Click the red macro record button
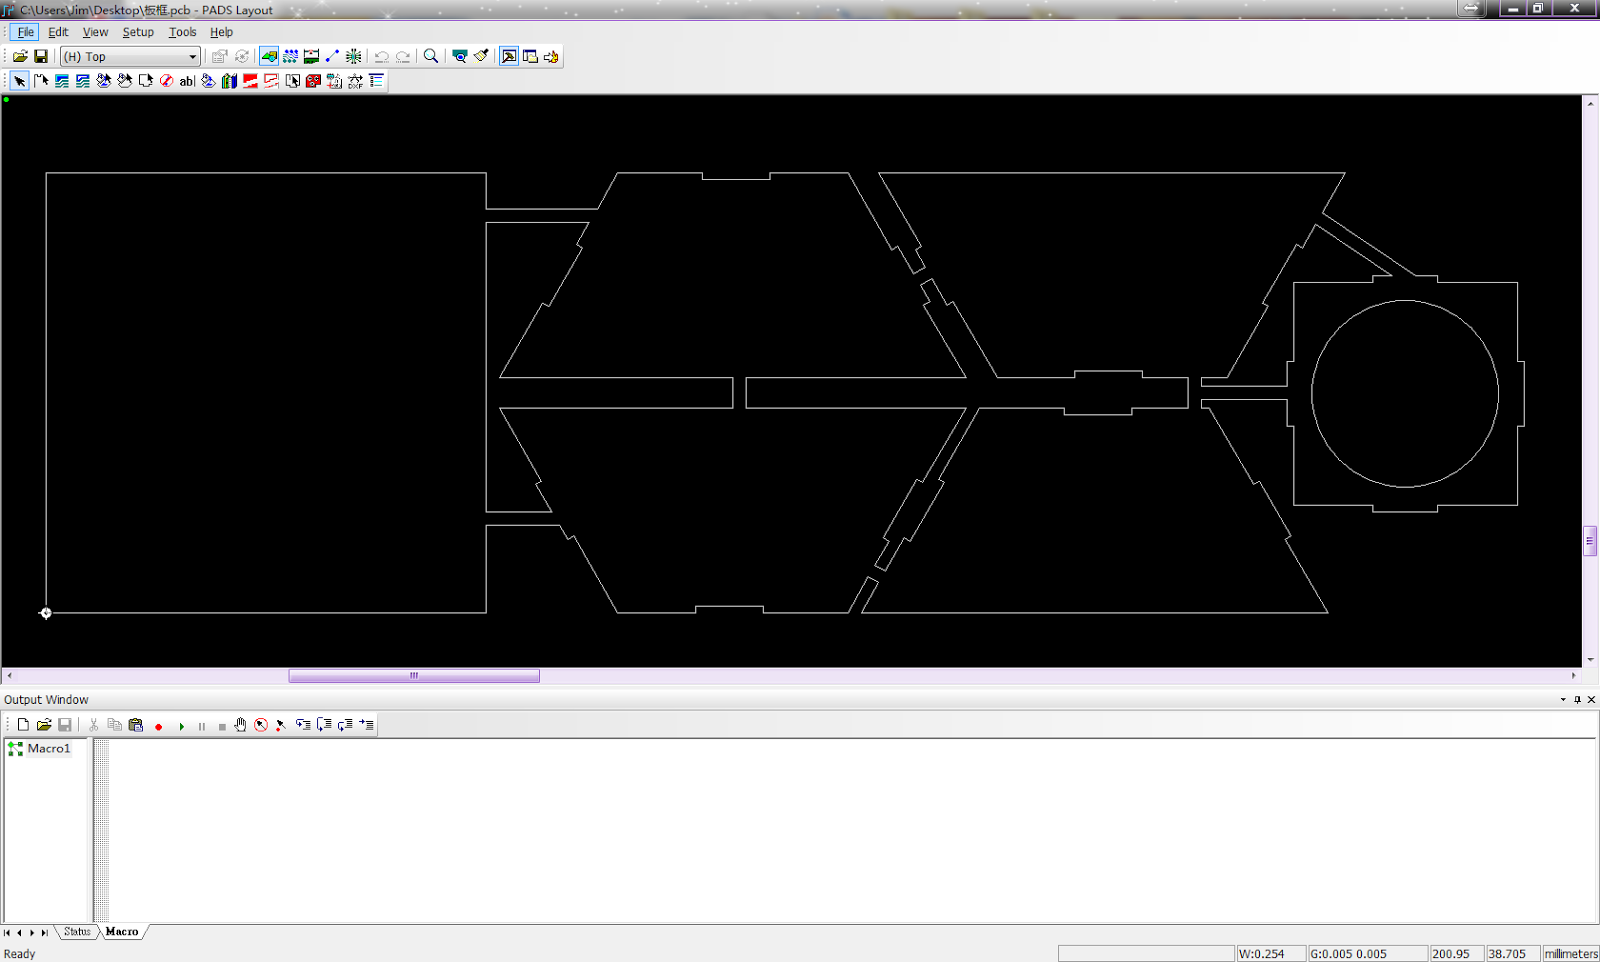 point(158,726)
